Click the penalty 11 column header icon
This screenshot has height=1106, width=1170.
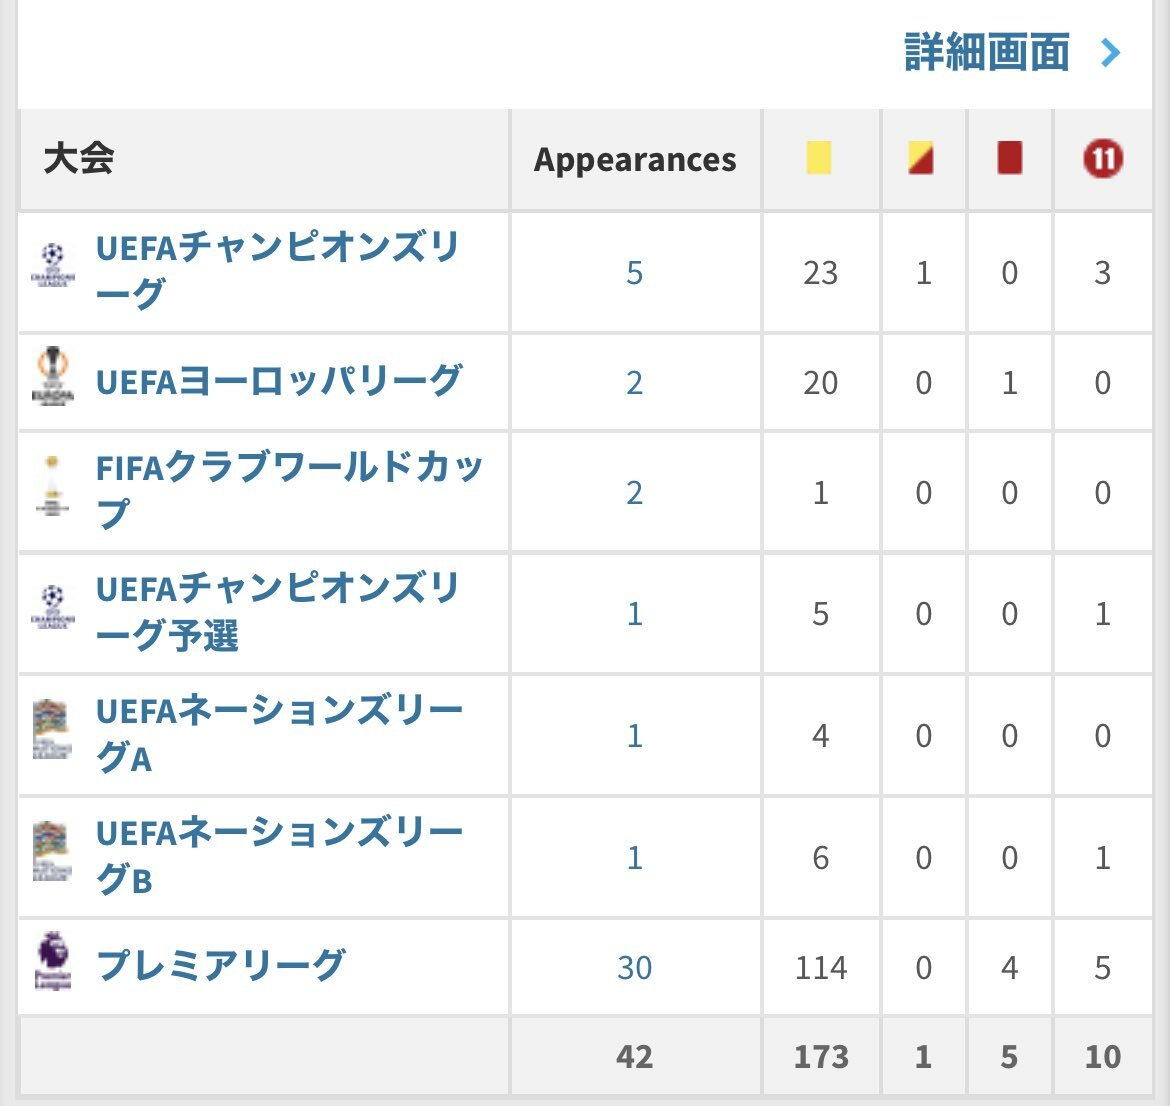click(x=1102, y=158)
